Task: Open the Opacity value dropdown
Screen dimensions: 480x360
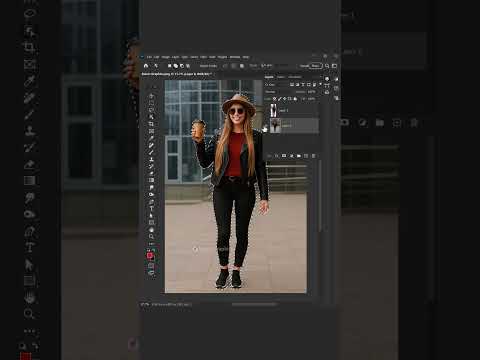Action: tap(312, 92)
